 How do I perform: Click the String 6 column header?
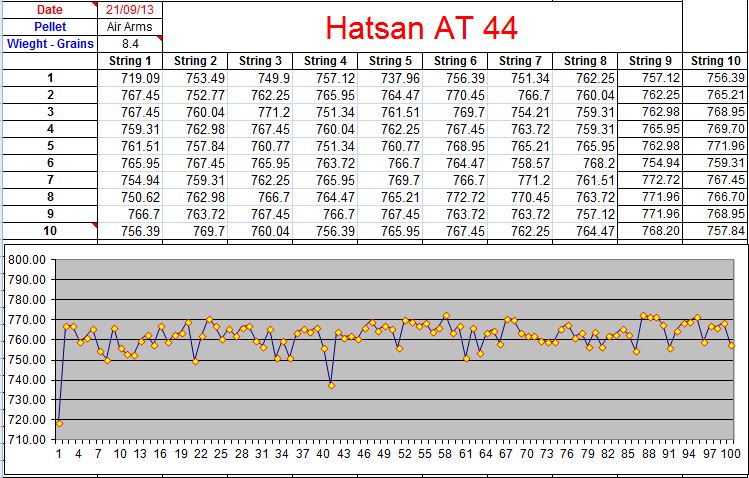coord(455,61)
